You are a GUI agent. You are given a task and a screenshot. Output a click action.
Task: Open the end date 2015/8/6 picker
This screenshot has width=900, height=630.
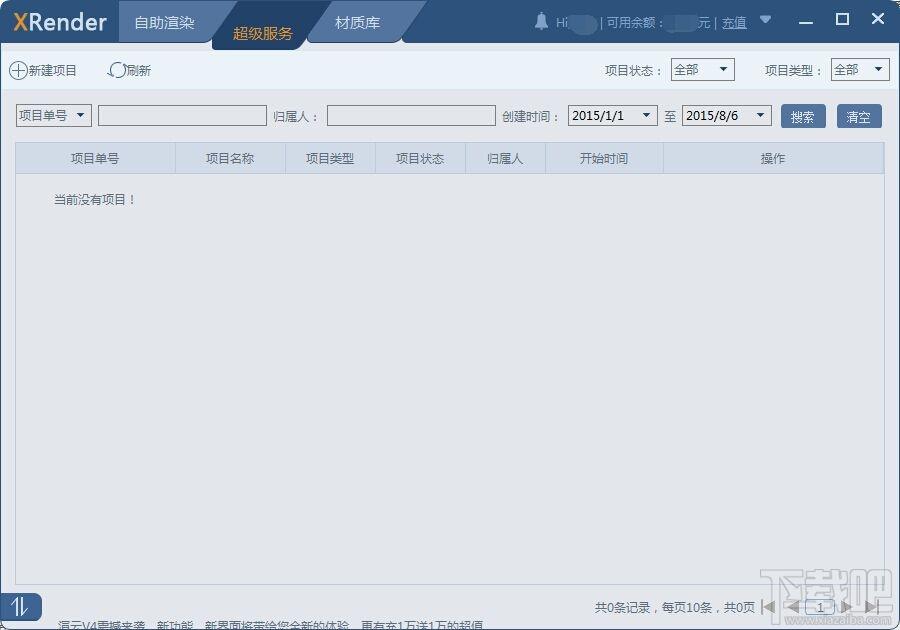coord(727,115)
